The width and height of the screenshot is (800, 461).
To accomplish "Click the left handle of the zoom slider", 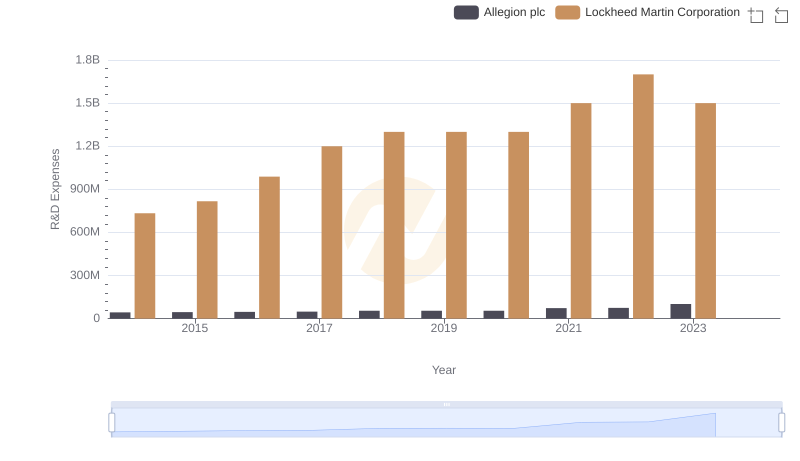I will click(112, 423).
